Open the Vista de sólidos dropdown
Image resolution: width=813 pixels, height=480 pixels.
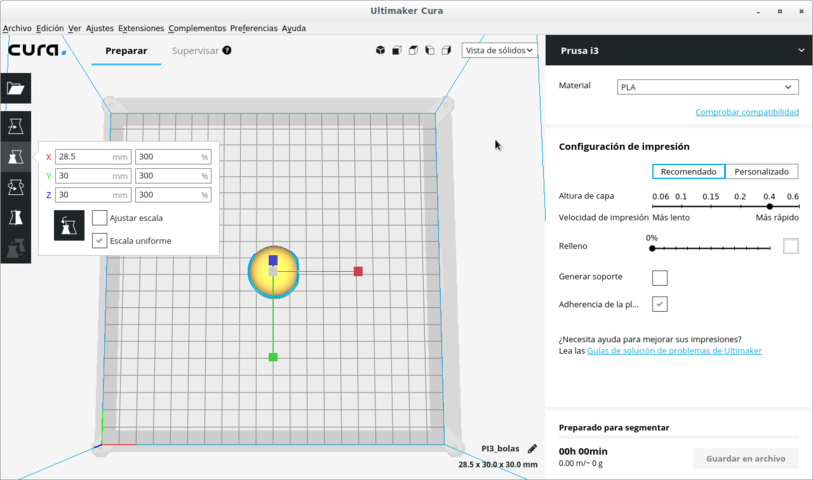(x=499, y=50)
